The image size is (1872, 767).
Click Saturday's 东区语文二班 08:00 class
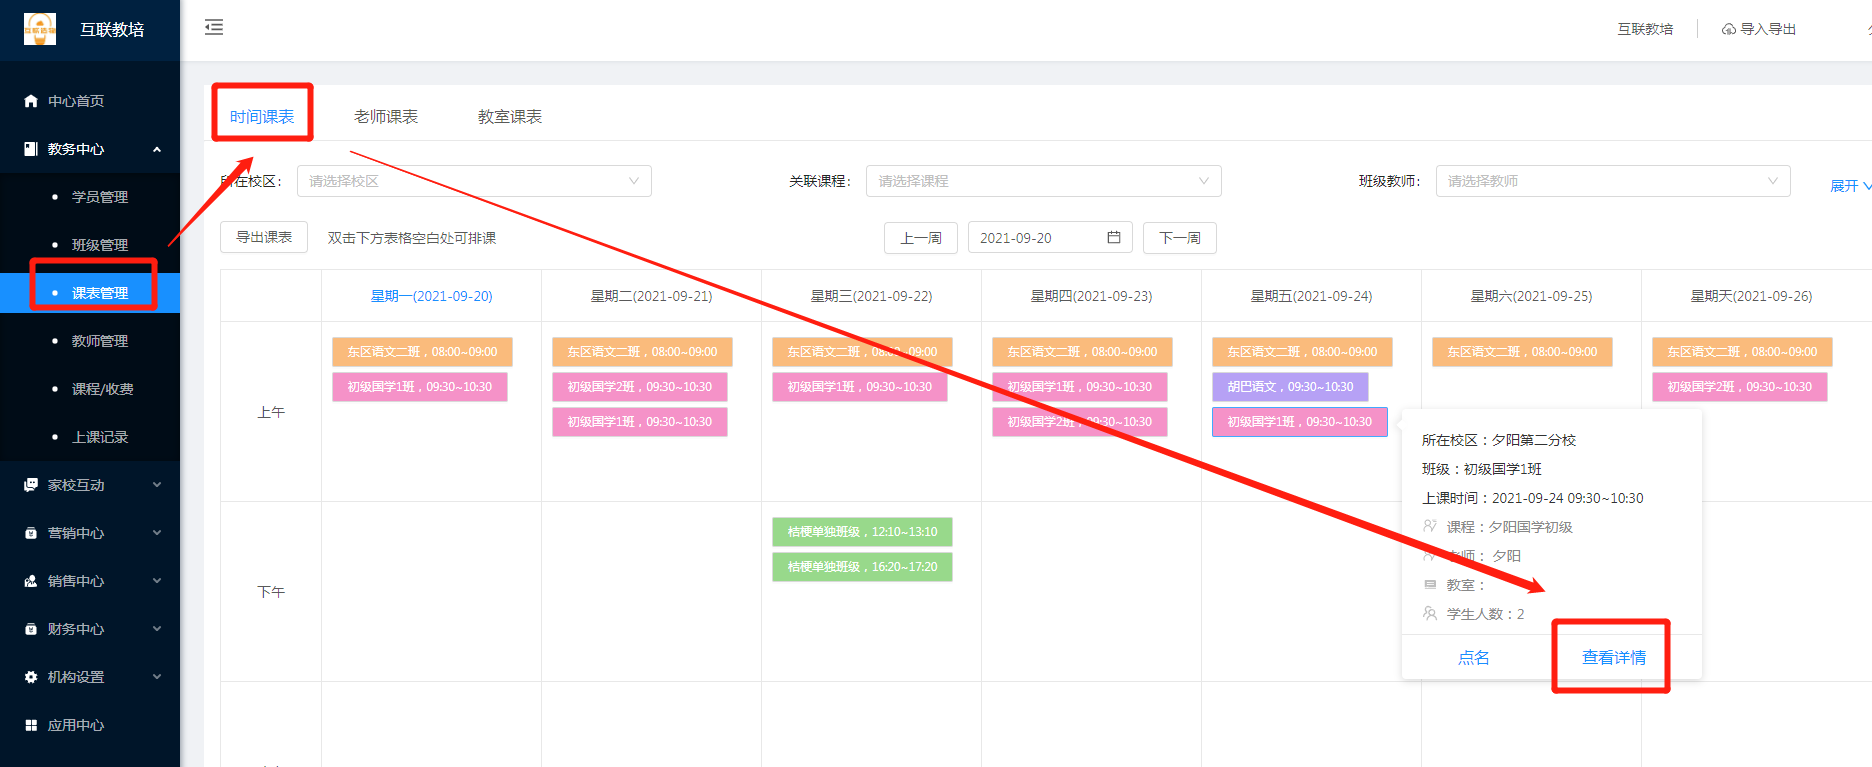(1522, 352)
